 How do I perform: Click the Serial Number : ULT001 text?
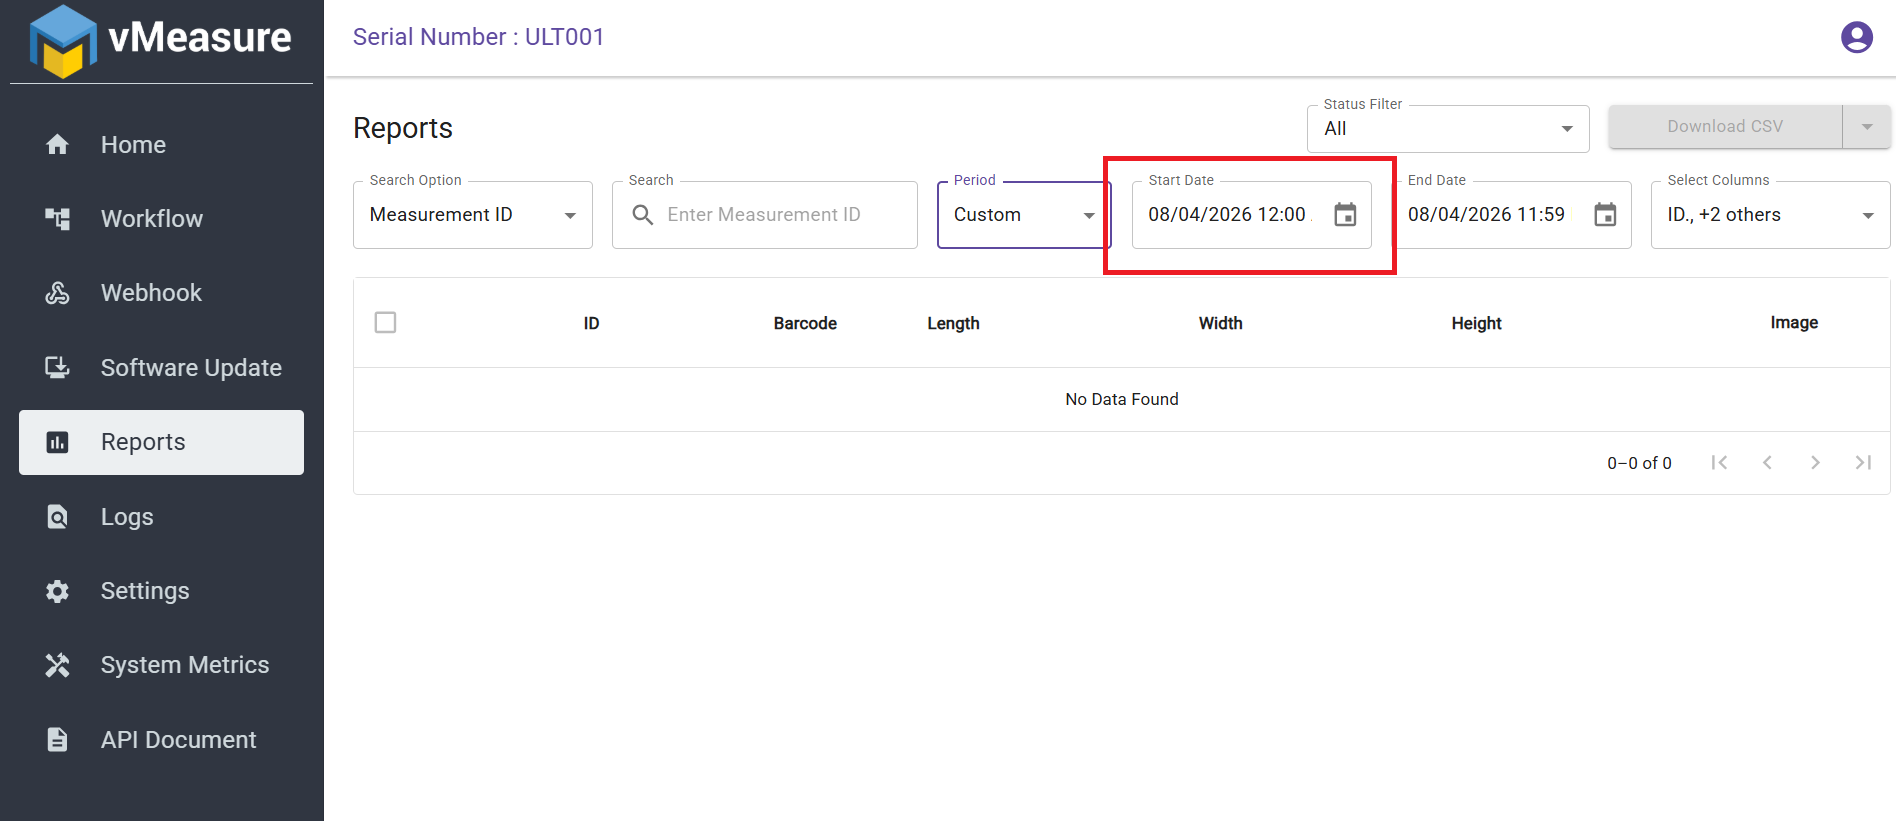tap(479, 37)
